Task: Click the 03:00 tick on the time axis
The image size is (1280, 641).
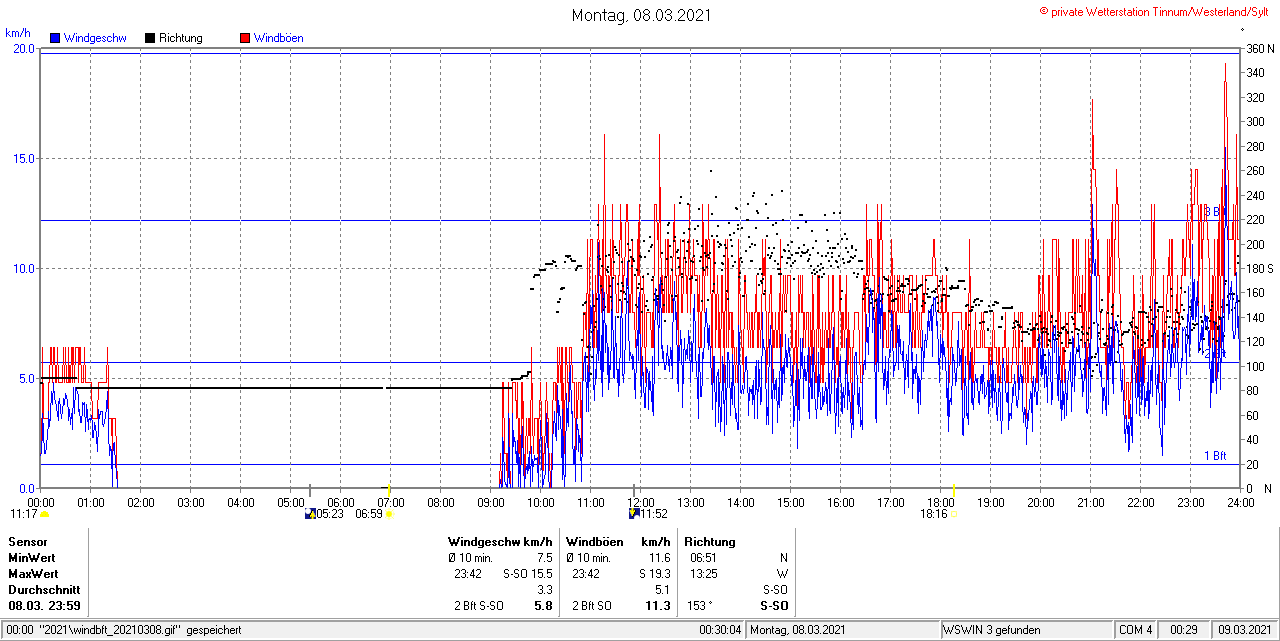Action: [x=191, y=503]
